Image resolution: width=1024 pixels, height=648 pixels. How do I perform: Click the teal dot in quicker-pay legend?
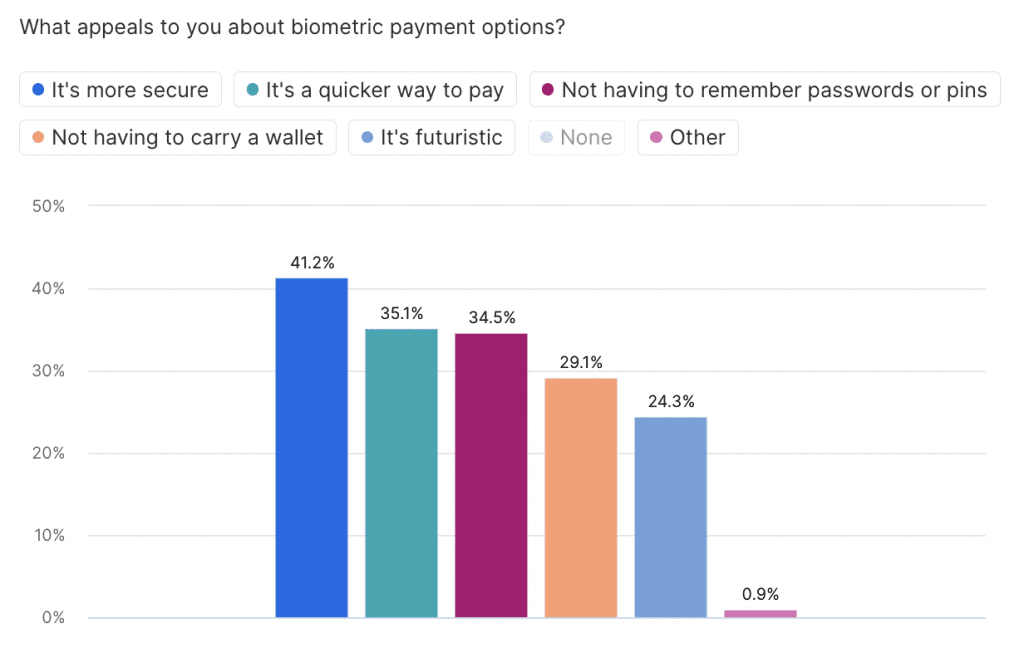point(253,90)
